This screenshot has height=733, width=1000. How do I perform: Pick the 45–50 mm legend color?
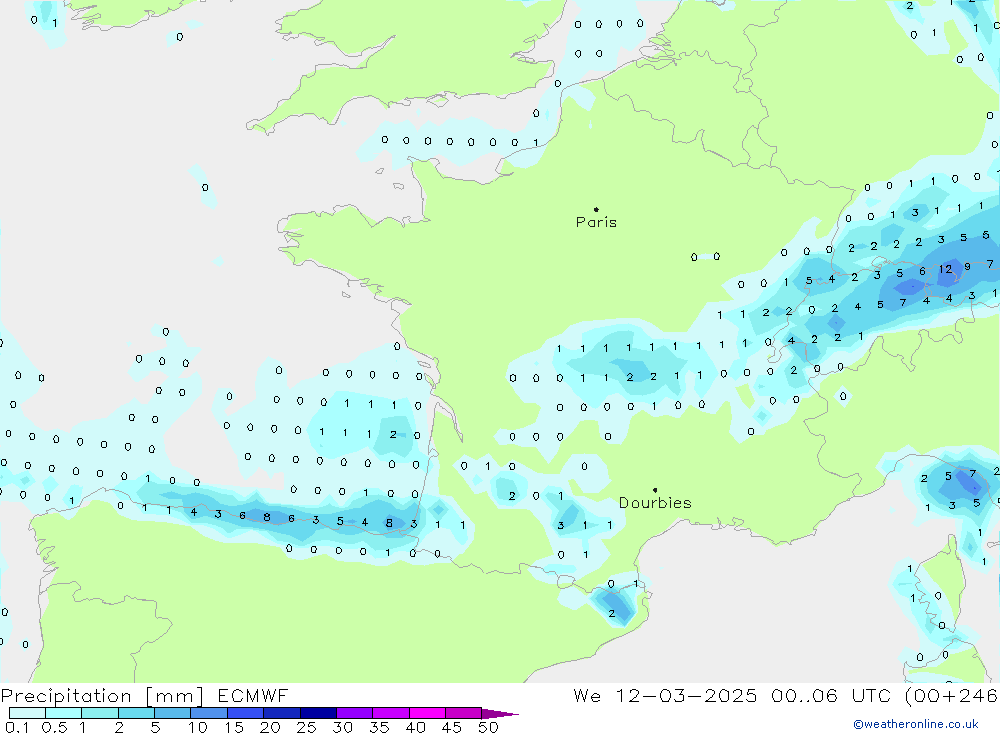pos(464,713)
